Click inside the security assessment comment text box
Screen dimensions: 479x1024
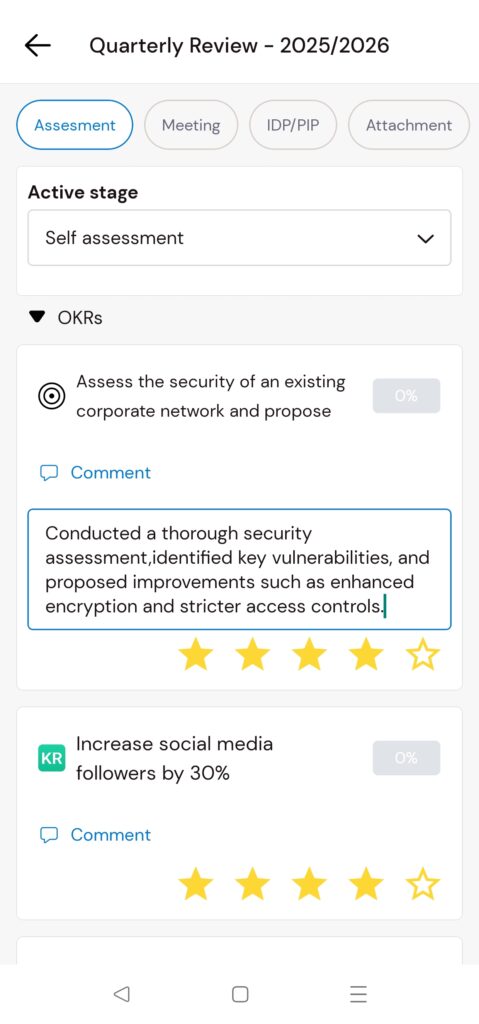239,569
